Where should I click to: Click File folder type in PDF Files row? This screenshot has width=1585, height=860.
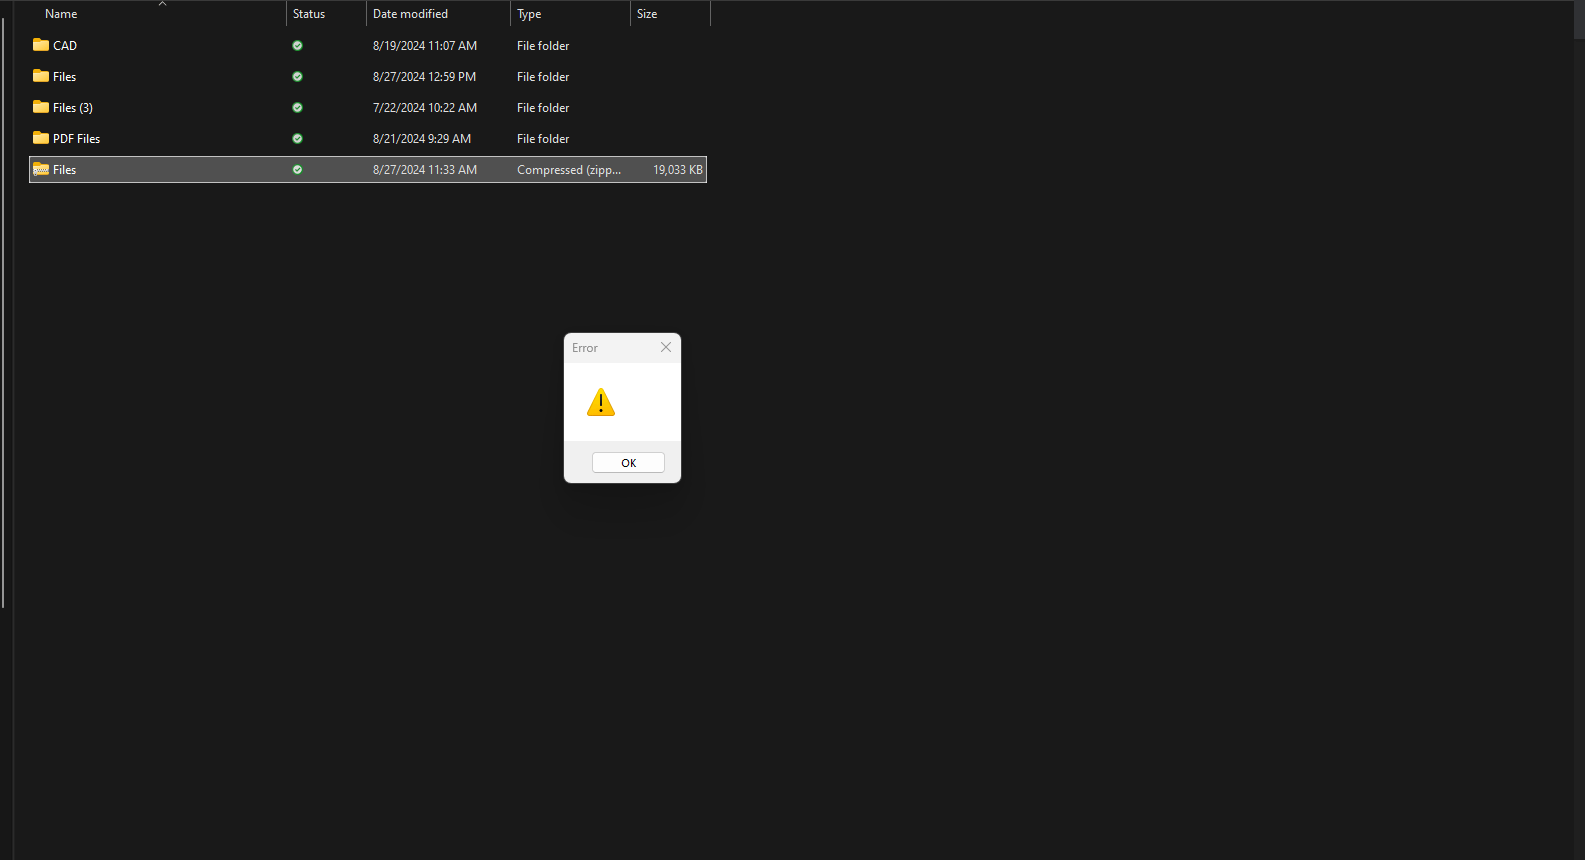coord(543,139)
